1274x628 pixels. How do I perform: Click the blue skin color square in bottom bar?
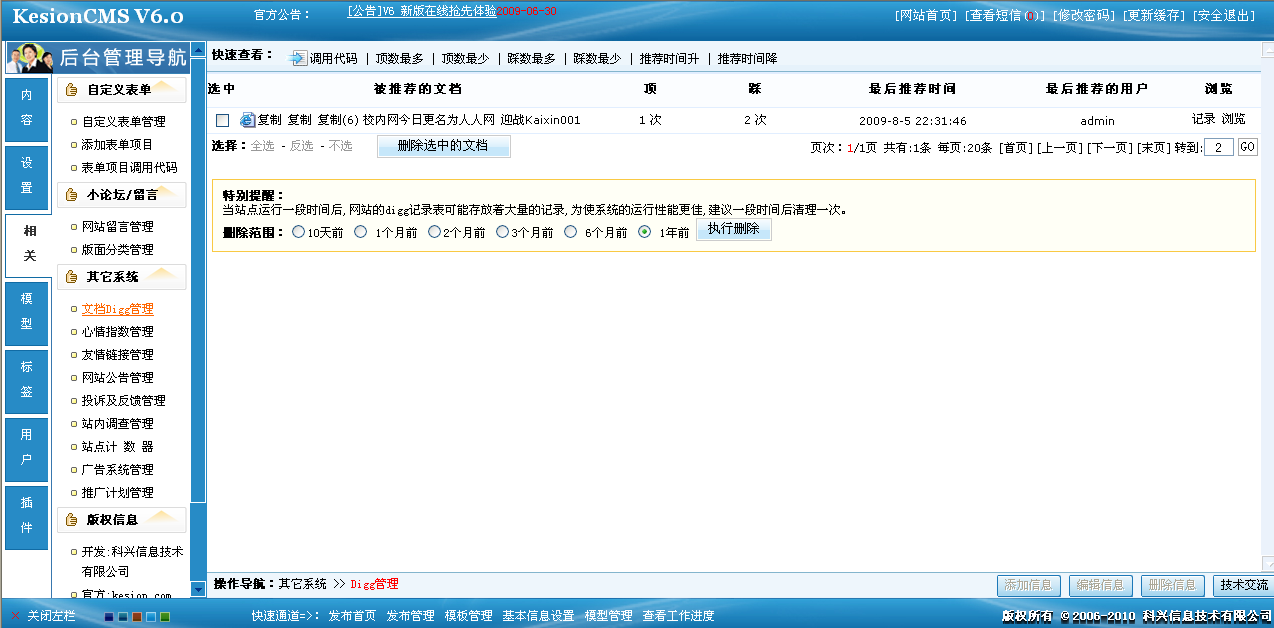tap(150, 617)
